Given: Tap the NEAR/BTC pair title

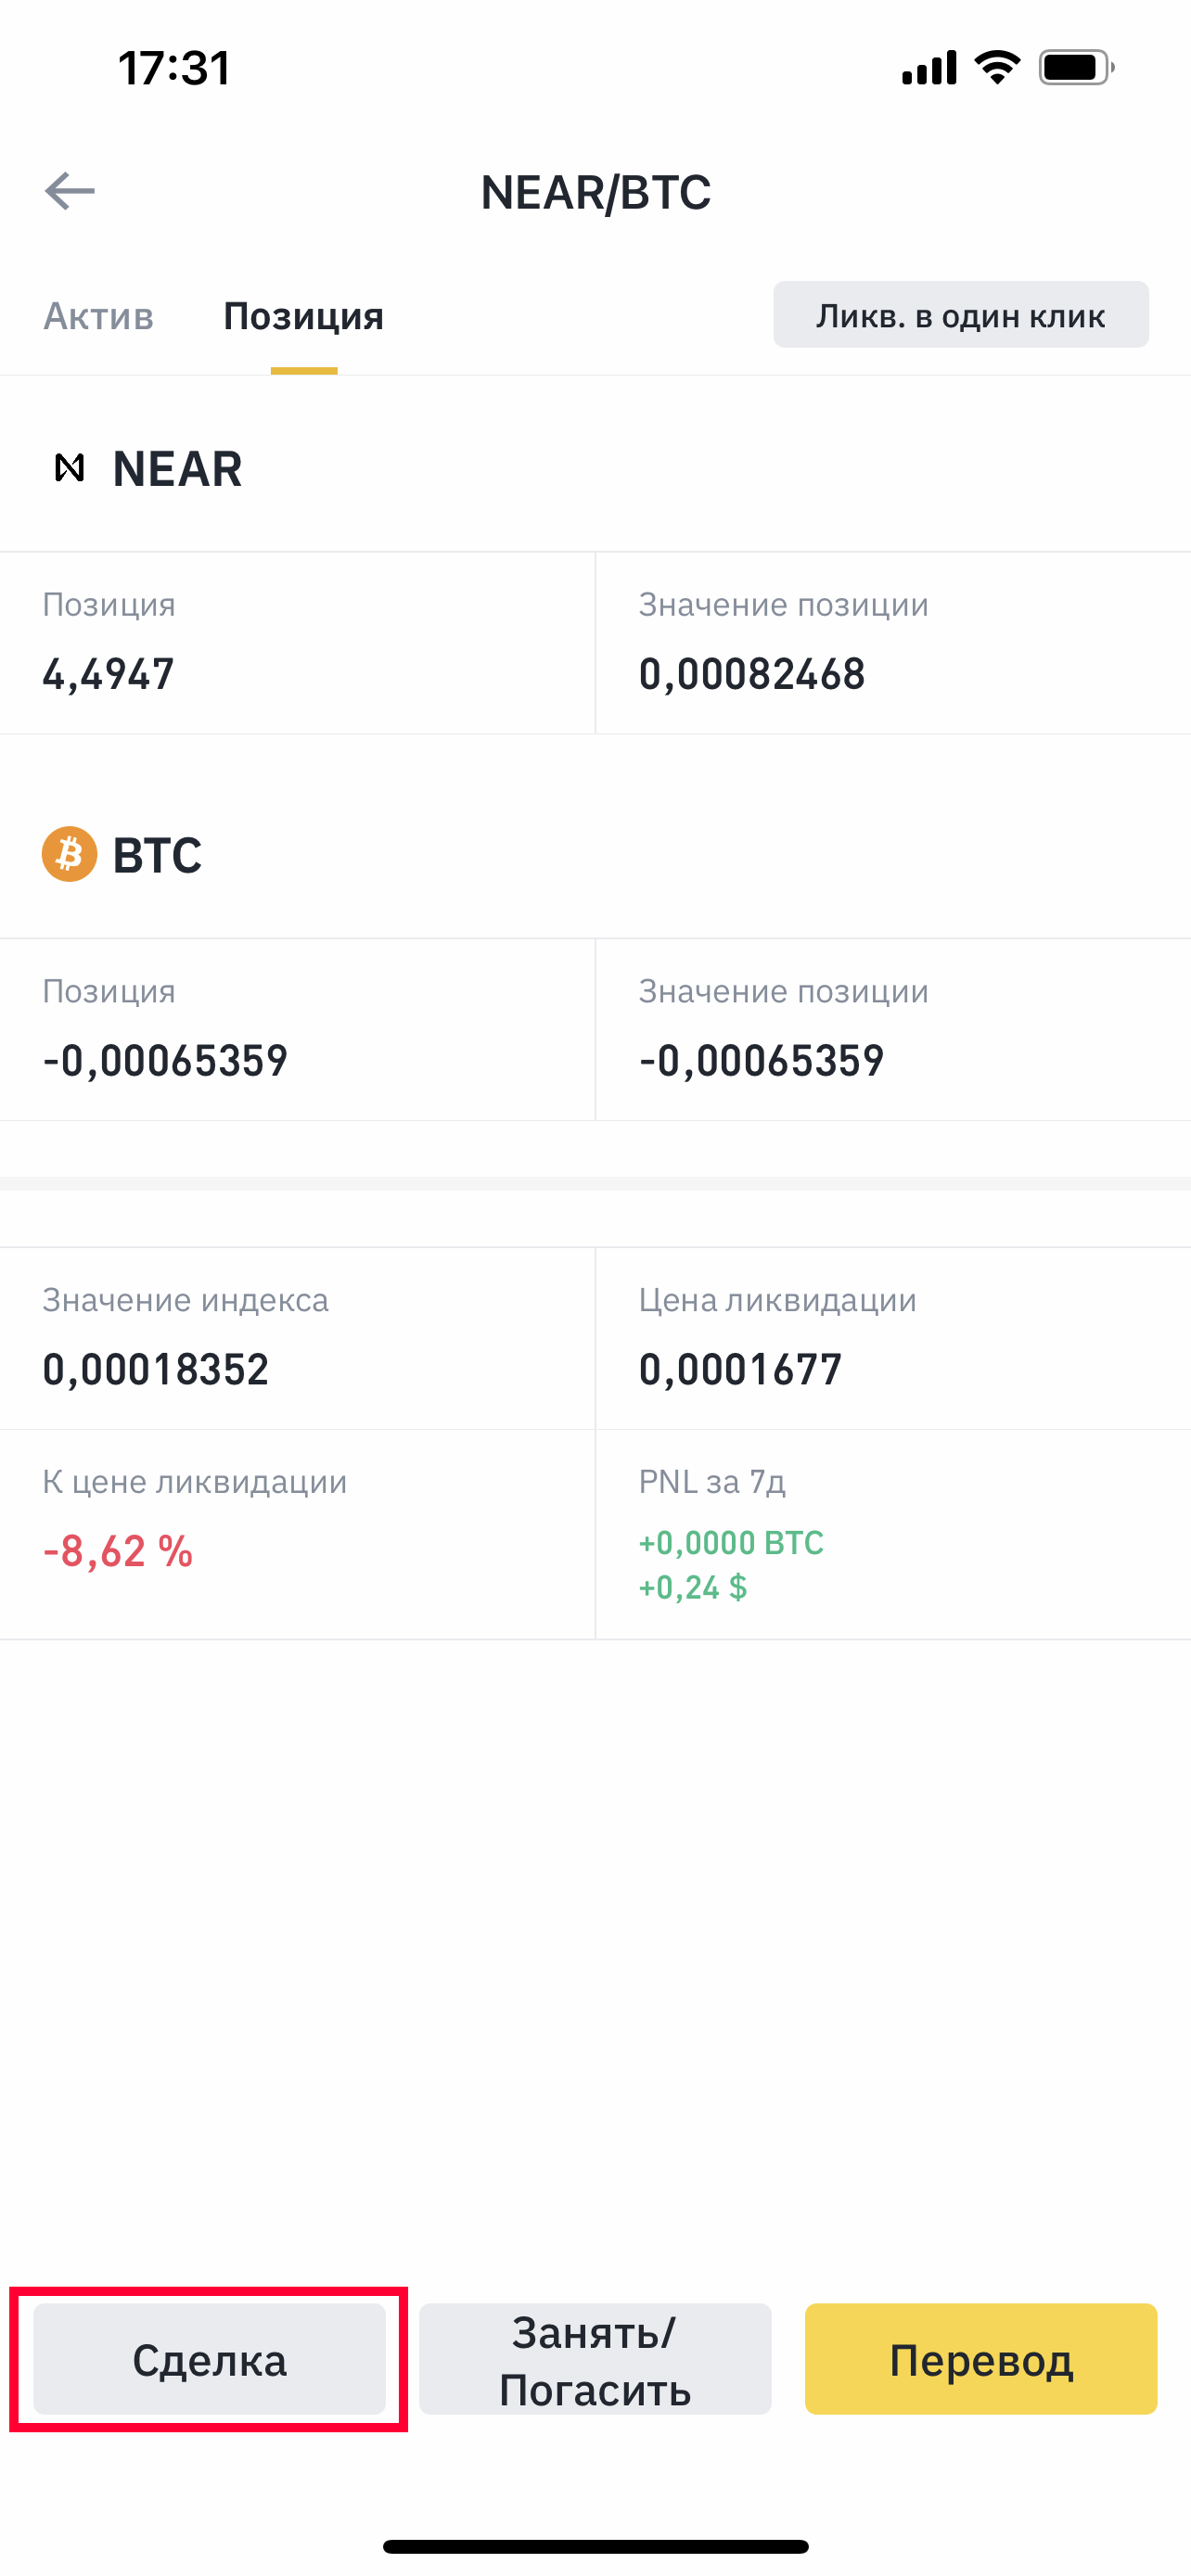Looking at the screenshot, I should pos(595,192).
